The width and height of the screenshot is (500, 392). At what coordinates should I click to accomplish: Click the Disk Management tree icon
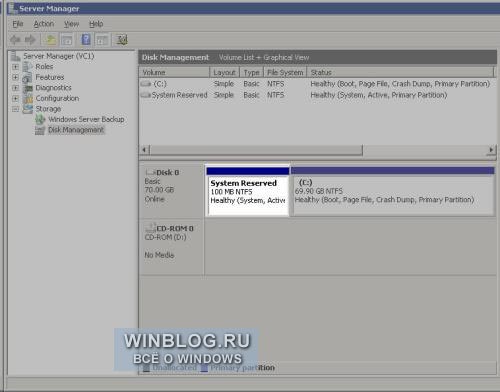[40, 130]
